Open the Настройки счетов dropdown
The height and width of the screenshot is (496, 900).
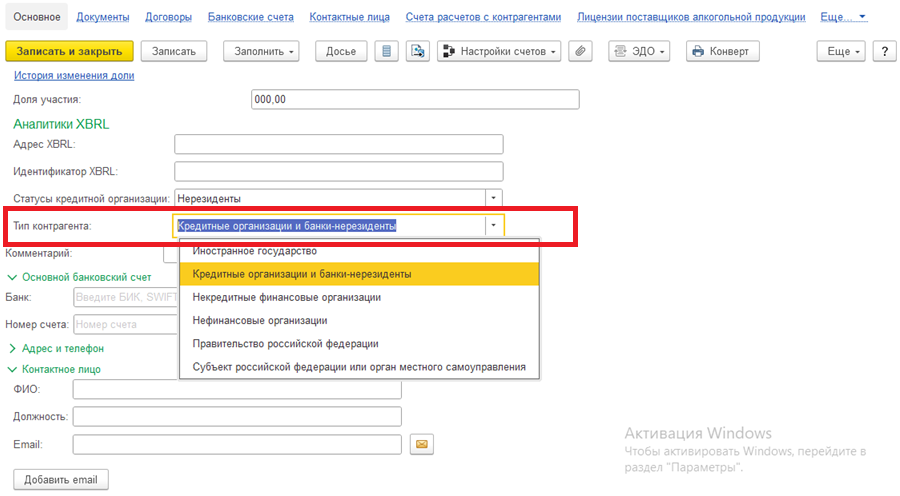click(x=499, y=51)
